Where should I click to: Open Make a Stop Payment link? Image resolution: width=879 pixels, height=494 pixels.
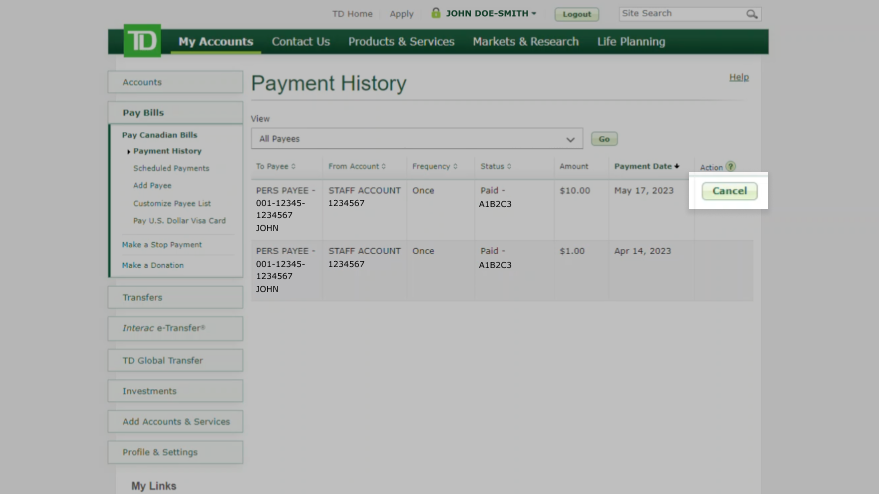162,245
